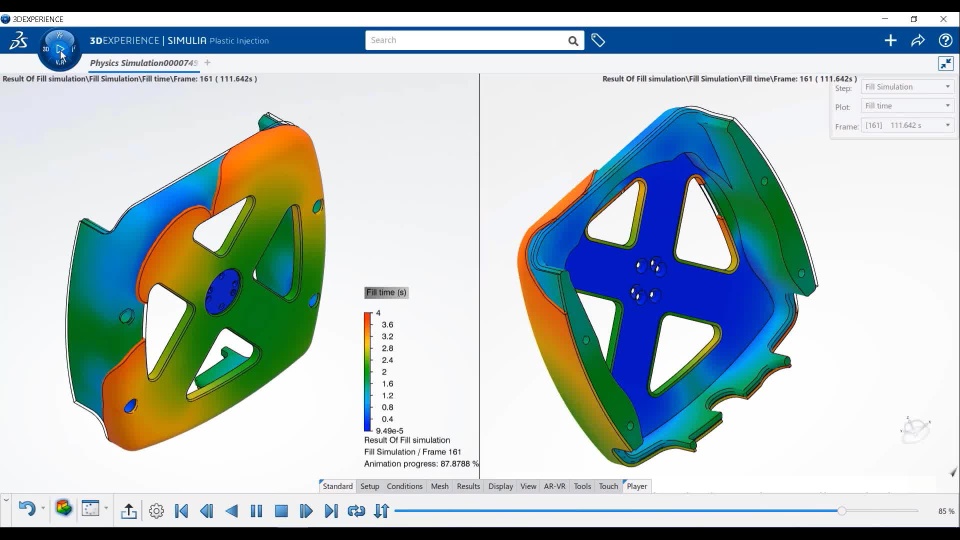Open the help question mark icon

pos(945,40)
